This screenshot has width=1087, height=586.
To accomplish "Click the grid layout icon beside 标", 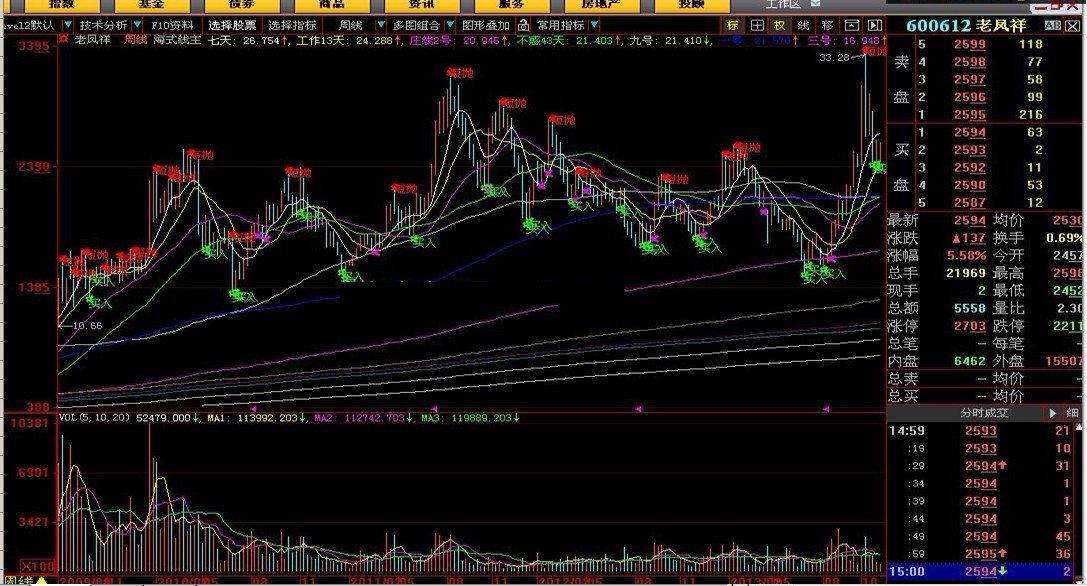I will tap(757, 25).
